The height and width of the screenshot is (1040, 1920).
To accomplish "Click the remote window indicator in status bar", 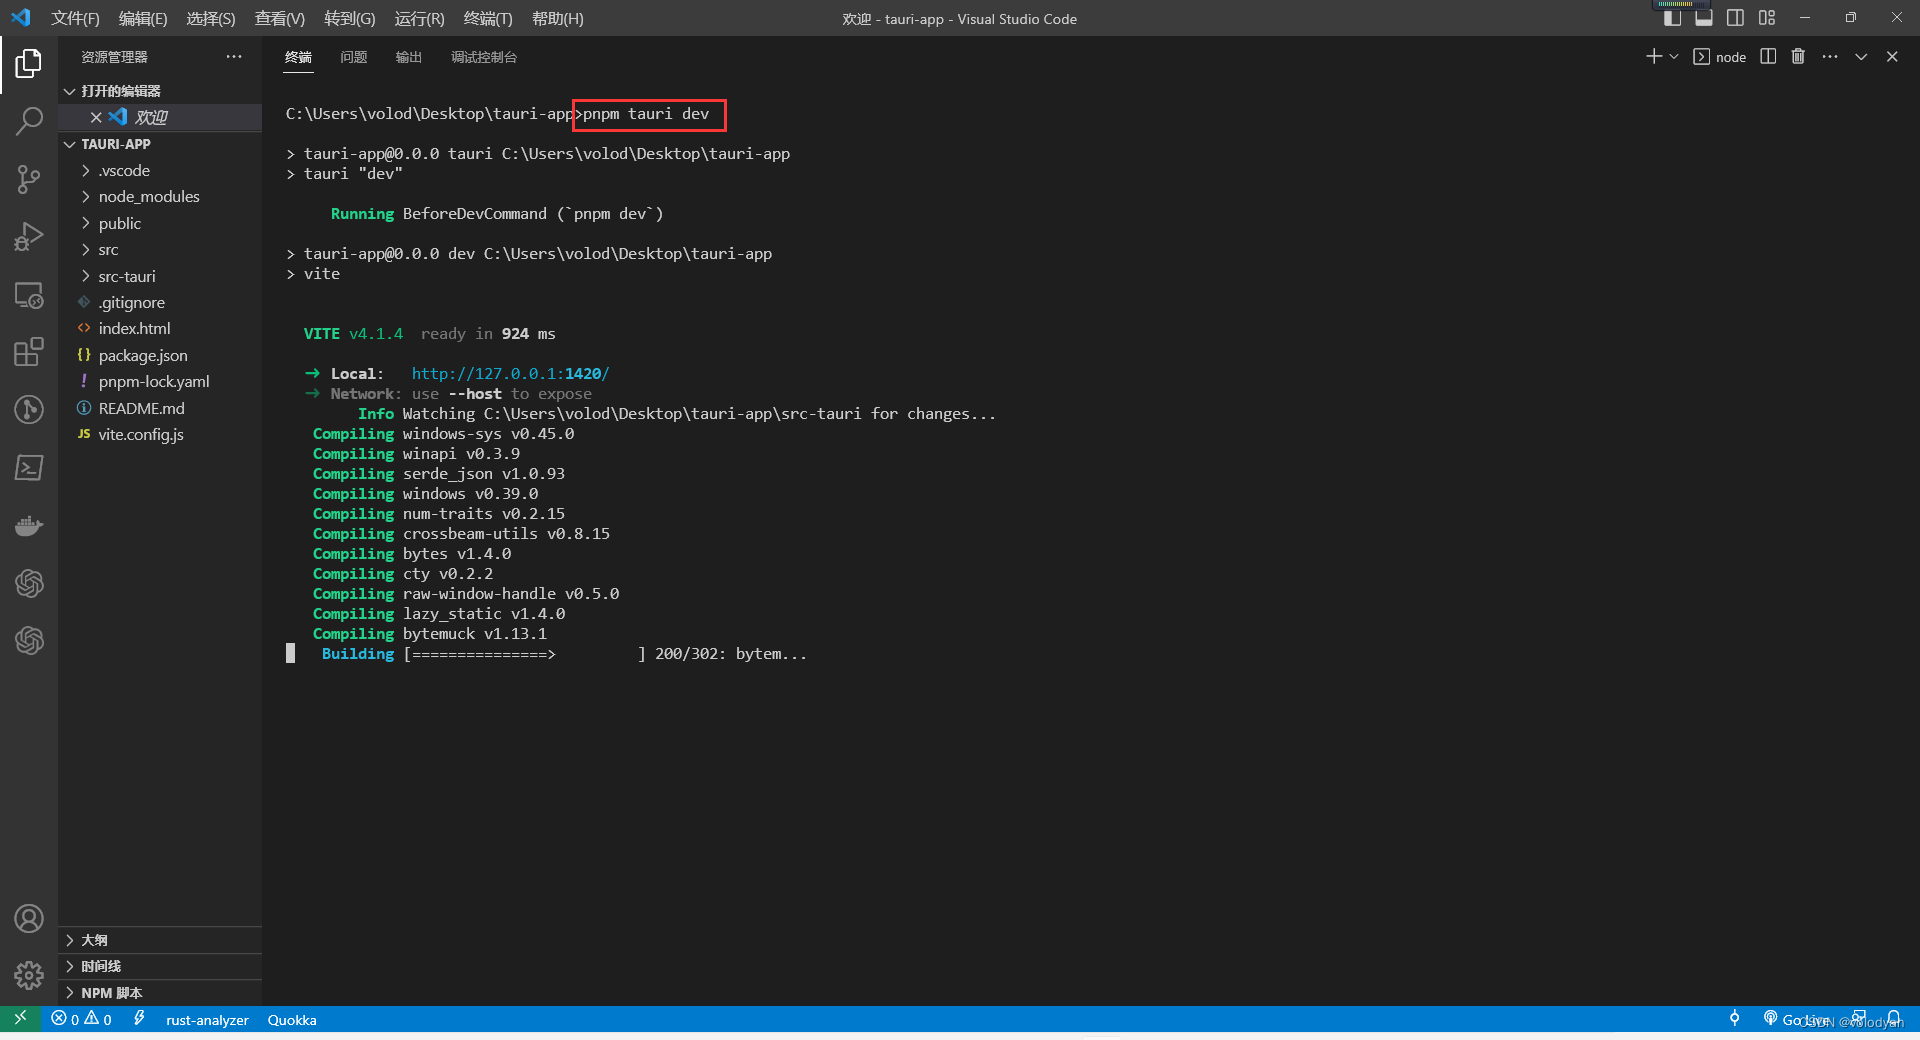I will click(x=20, y=1019).
